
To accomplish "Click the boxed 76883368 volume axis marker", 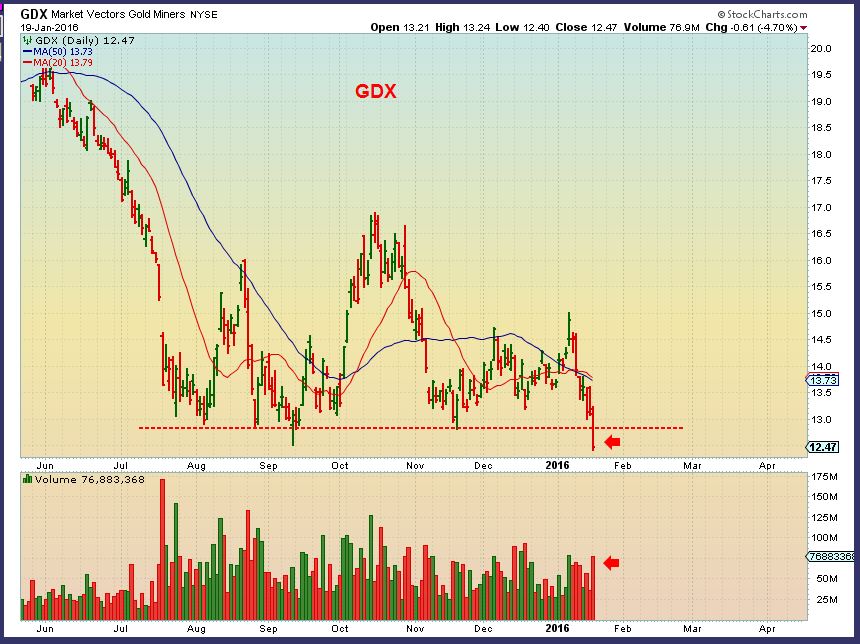I will pos(831,557).
